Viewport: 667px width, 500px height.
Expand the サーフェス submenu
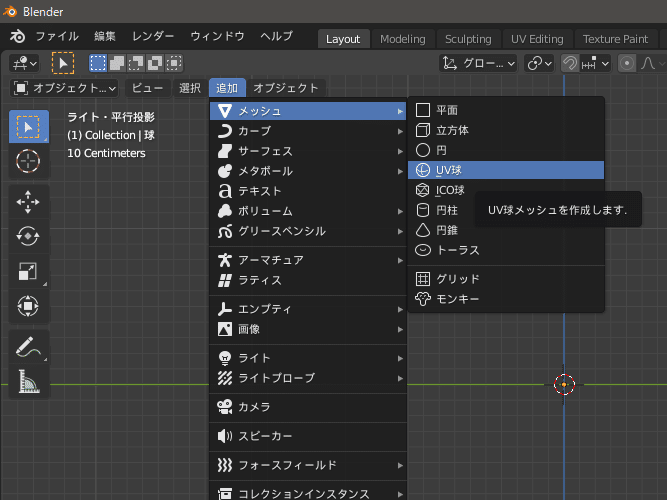pyautogui.click(x=308, y=151)
